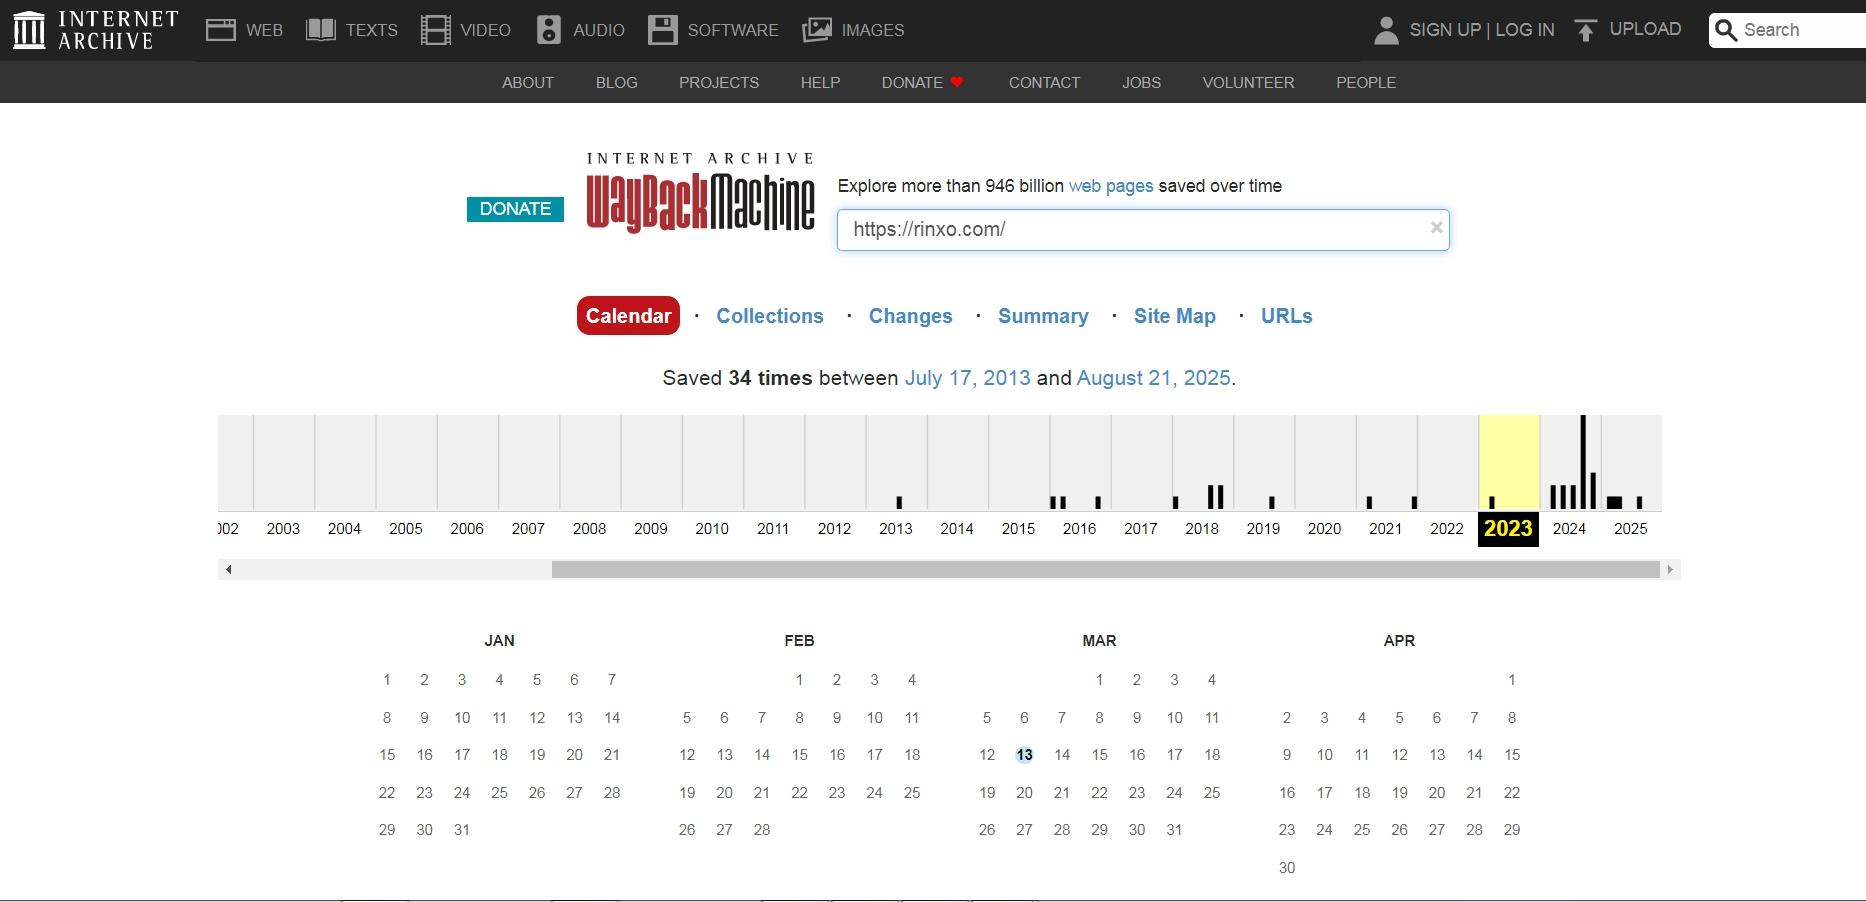The height and width of the screenshot is (902, 1866).
Task: Open the March 13 snapshot date
Action: point(1024,755)
